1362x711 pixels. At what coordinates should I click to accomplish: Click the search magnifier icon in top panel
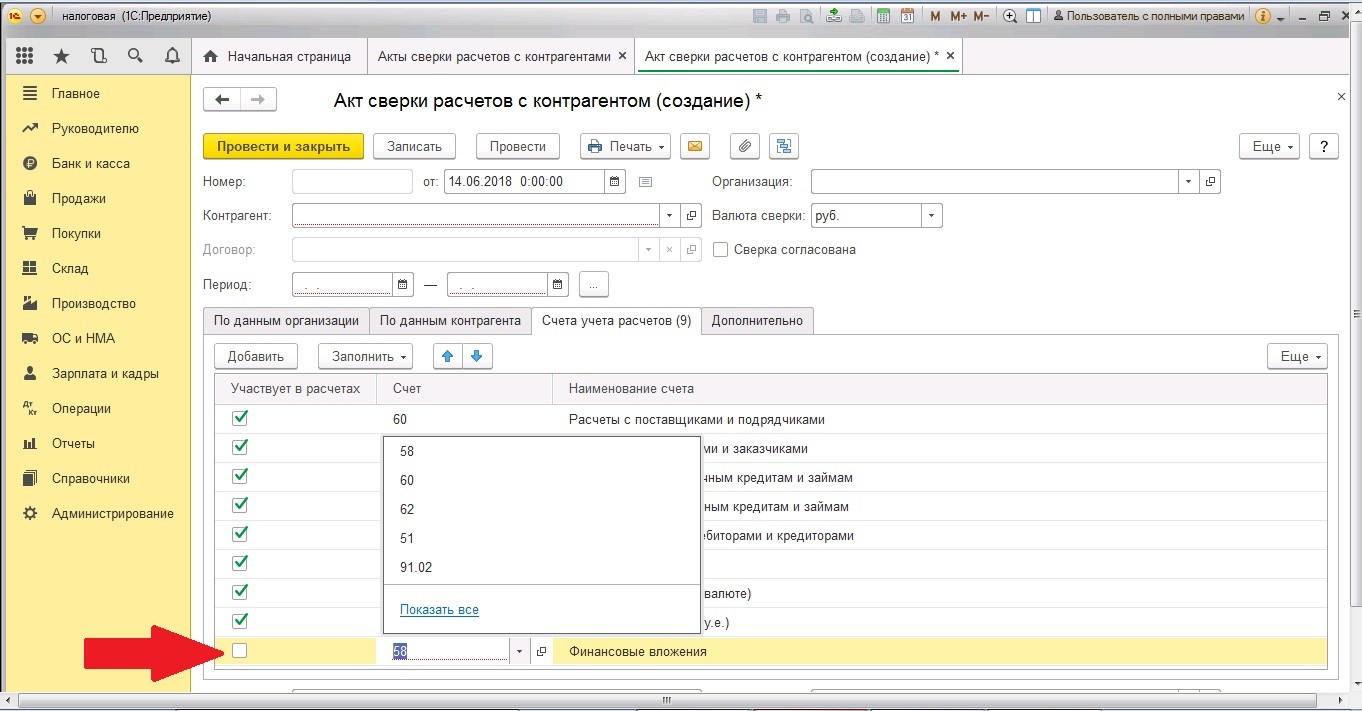(135, 56)
